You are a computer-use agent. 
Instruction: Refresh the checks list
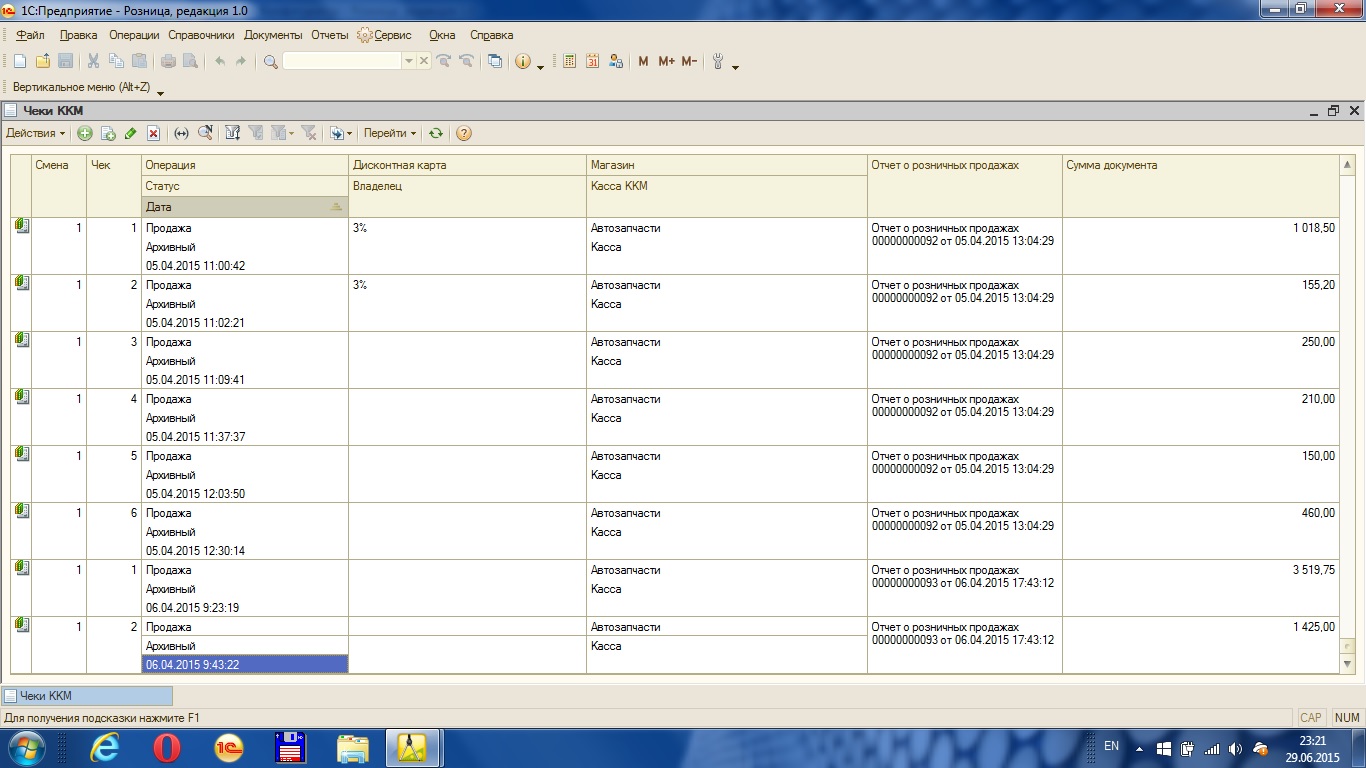pos(436,133)
